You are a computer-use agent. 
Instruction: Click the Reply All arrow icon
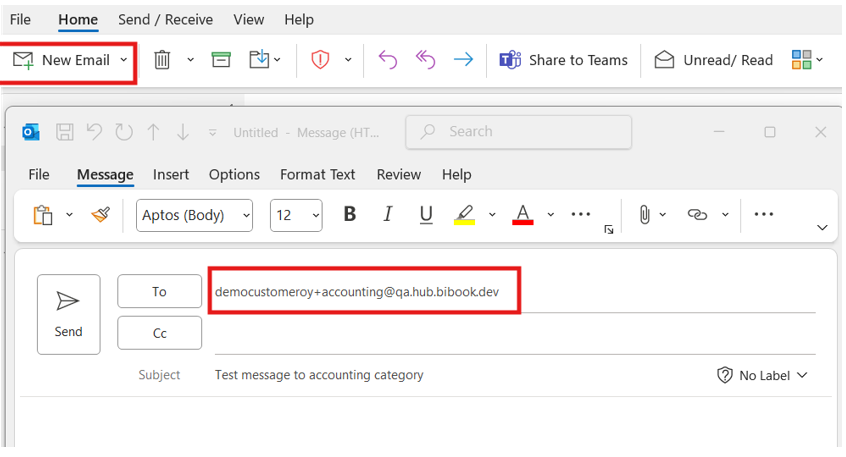point(425,60)
